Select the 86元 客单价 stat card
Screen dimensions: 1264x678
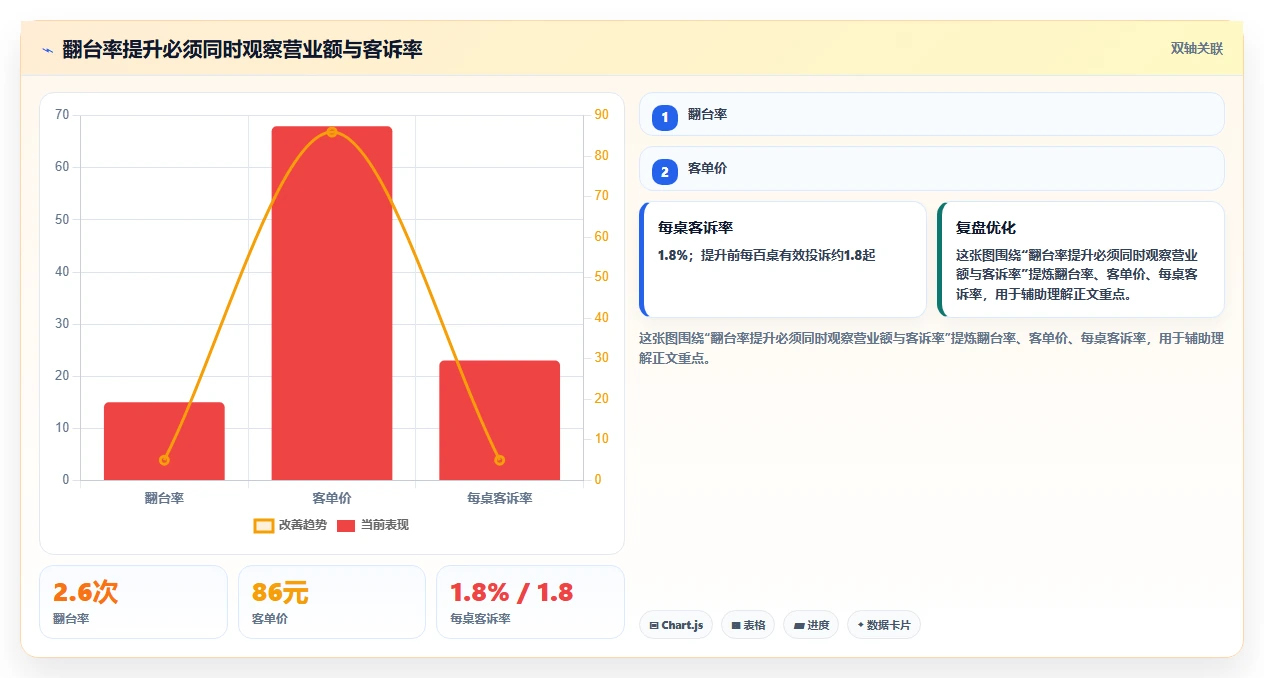[332, 602]
